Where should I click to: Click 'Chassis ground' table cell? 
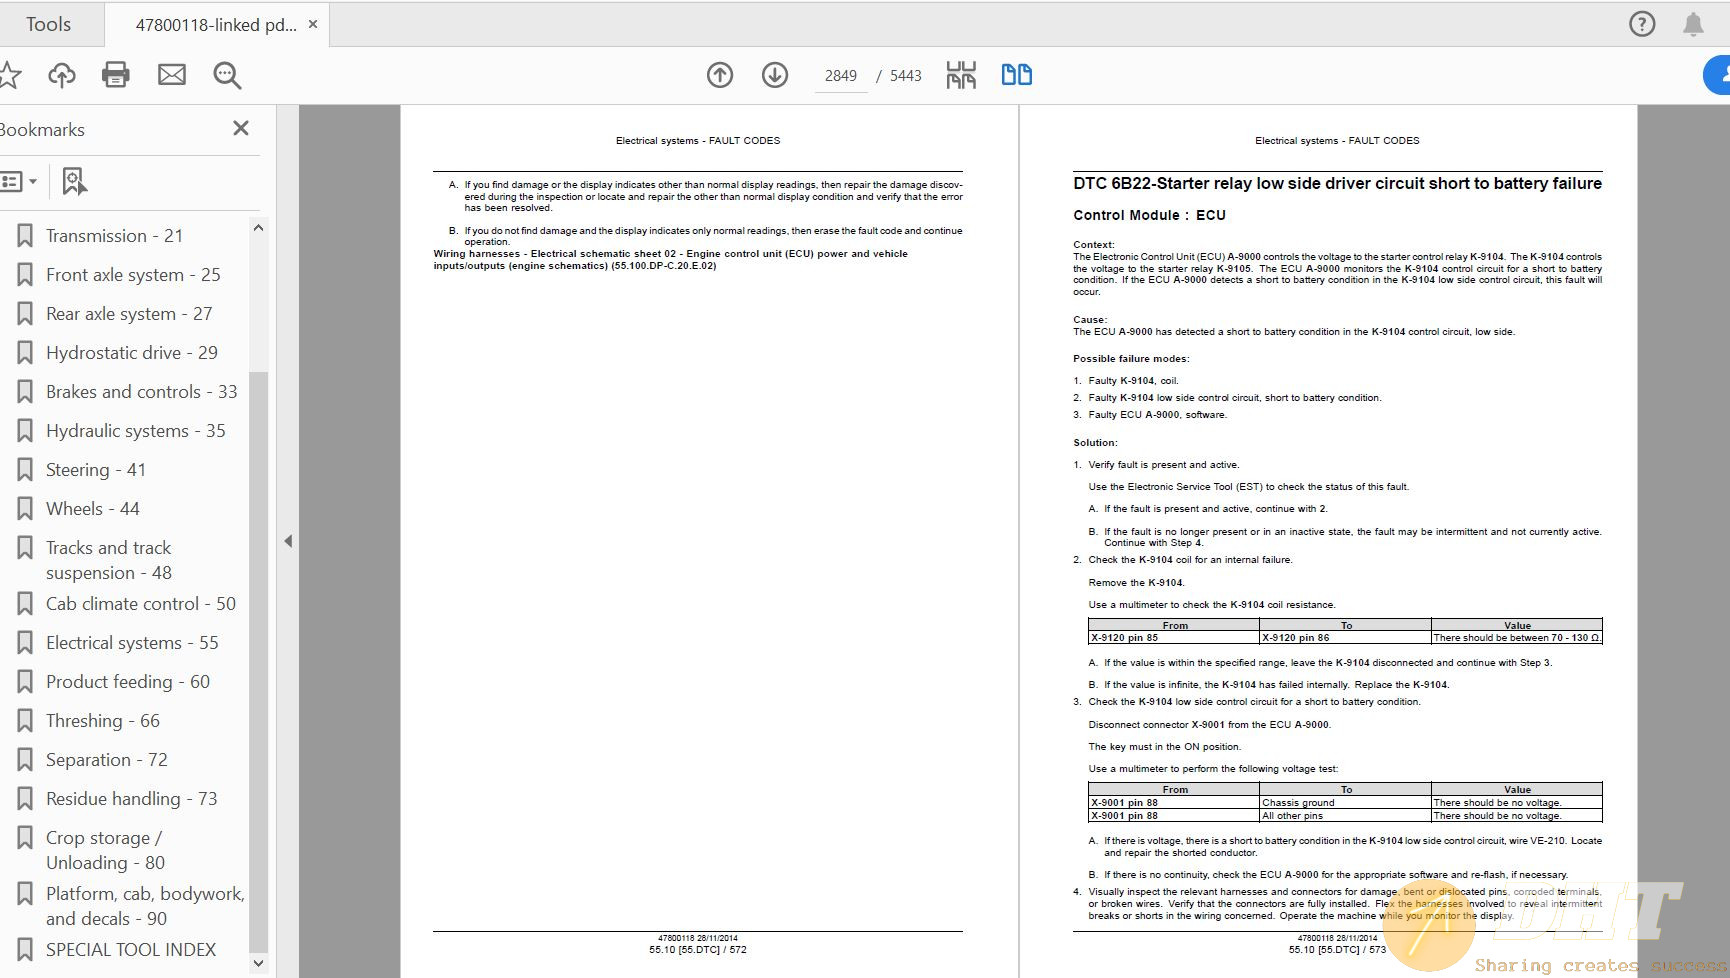coord(1345,803)
